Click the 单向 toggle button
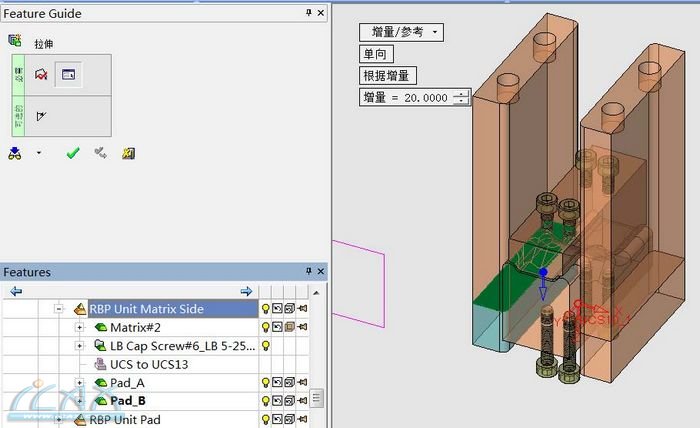The height and width of the screenshot is (428, 700). (376, 54)
